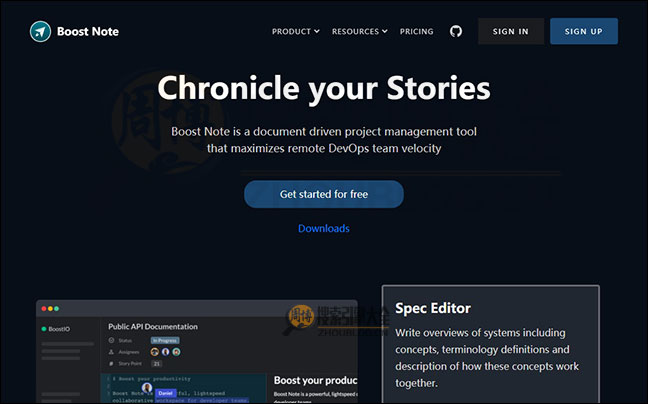This screenshot has height=404, width=648.
Task: Click the Boost Note brand name
Action: point(88,31)
